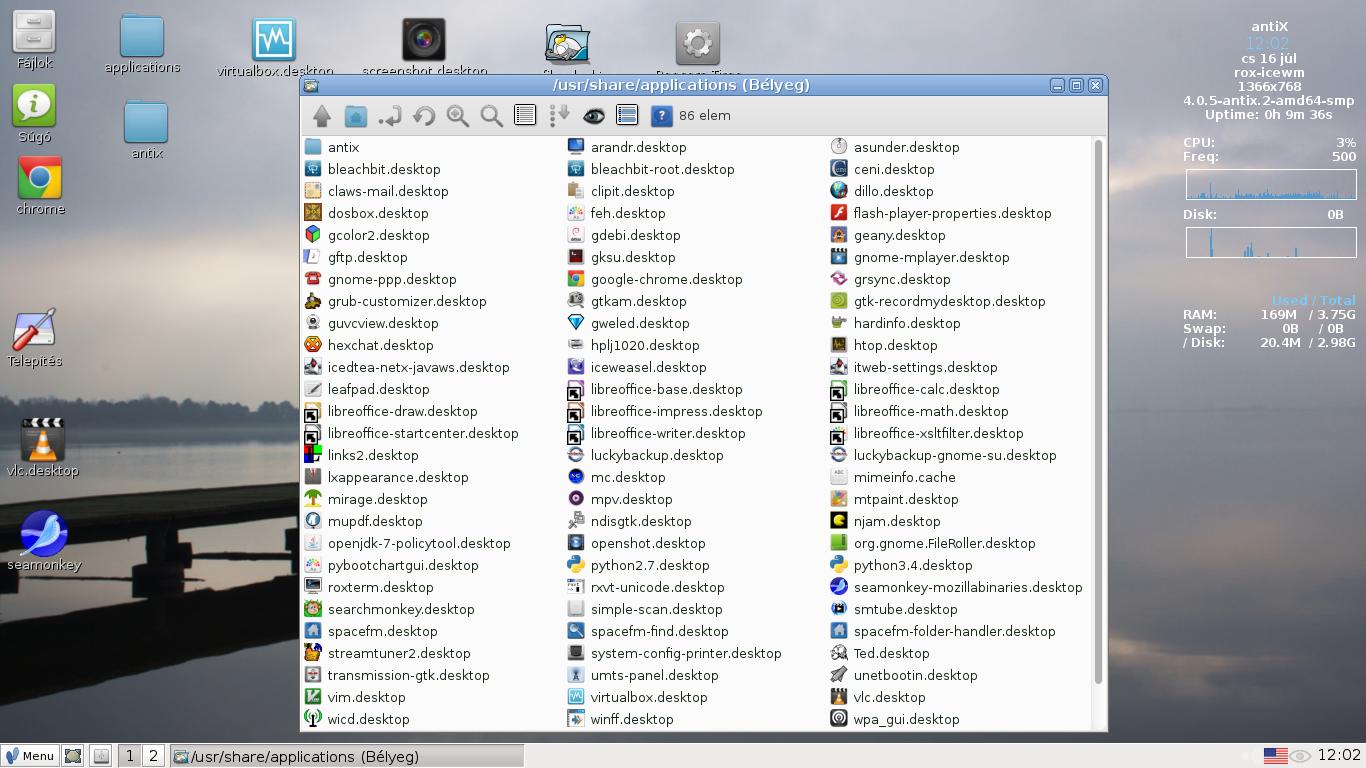This screenshot has height=768, width=1366.
Task: Select google-chrome.desktop entry
Action: click(655, 279)
